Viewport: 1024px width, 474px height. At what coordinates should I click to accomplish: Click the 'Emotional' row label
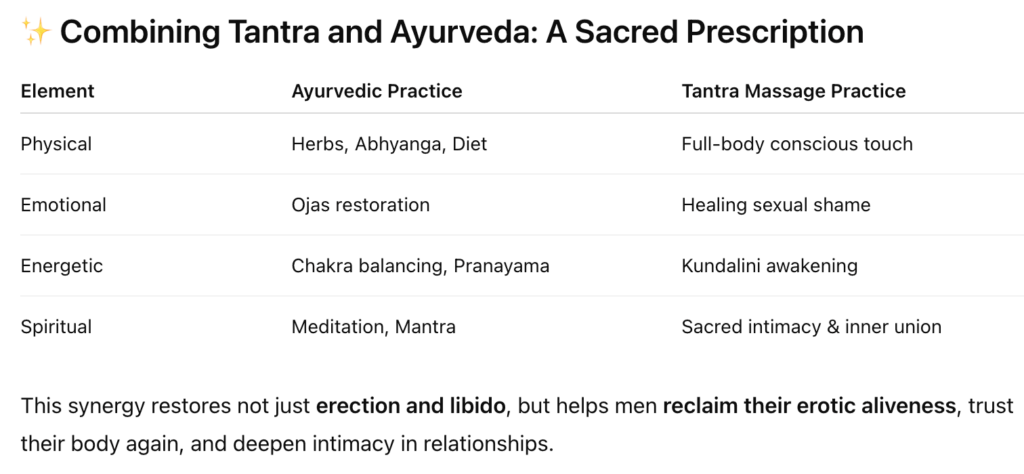point(63,205)
